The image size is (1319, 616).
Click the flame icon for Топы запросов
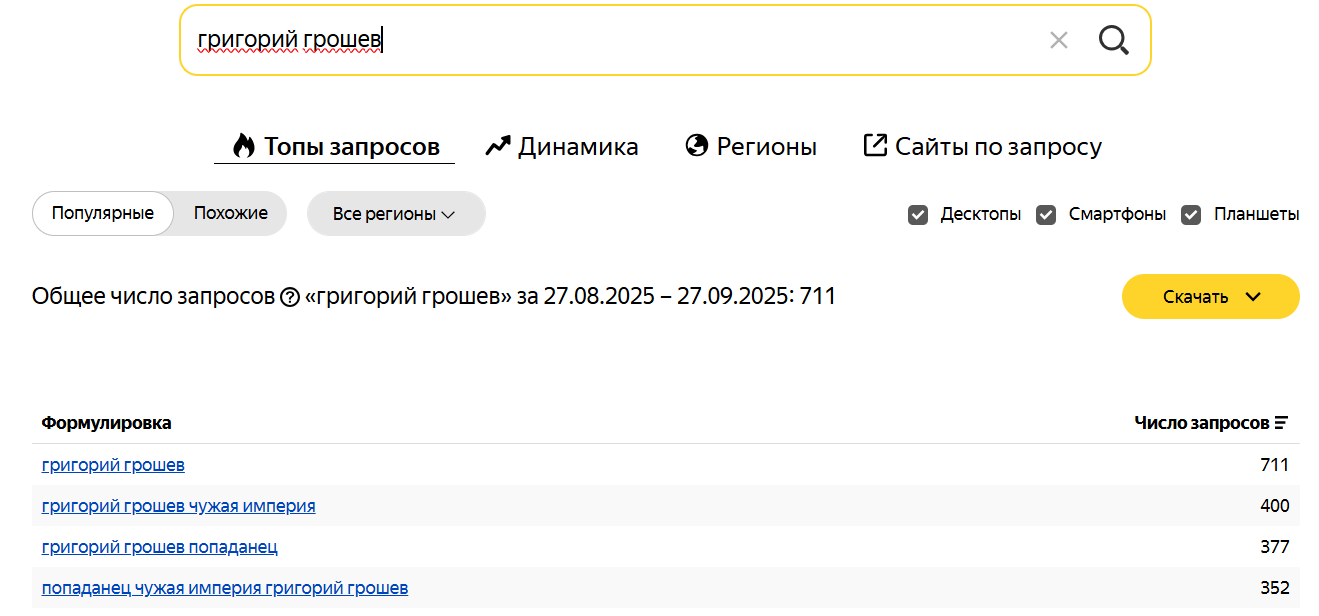point(244,146)
